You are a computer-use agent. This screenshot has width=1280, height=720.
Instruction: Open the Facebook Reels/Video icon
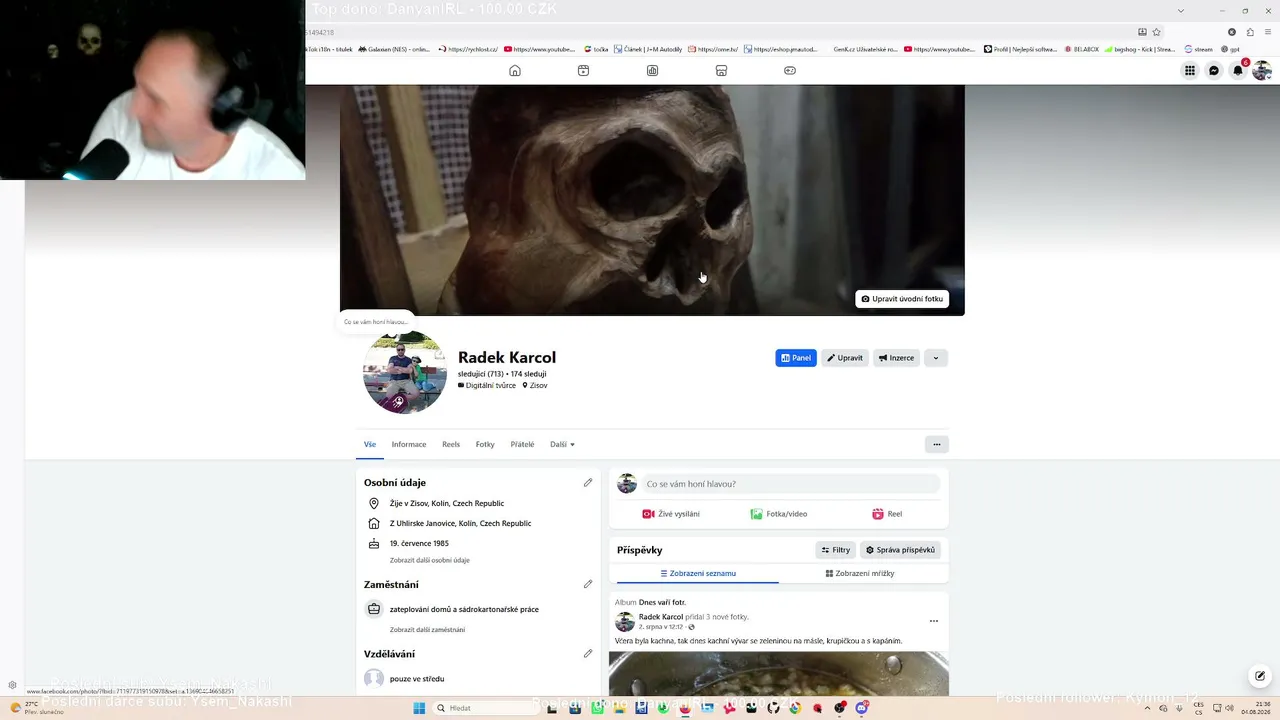(x=583, y=71)
